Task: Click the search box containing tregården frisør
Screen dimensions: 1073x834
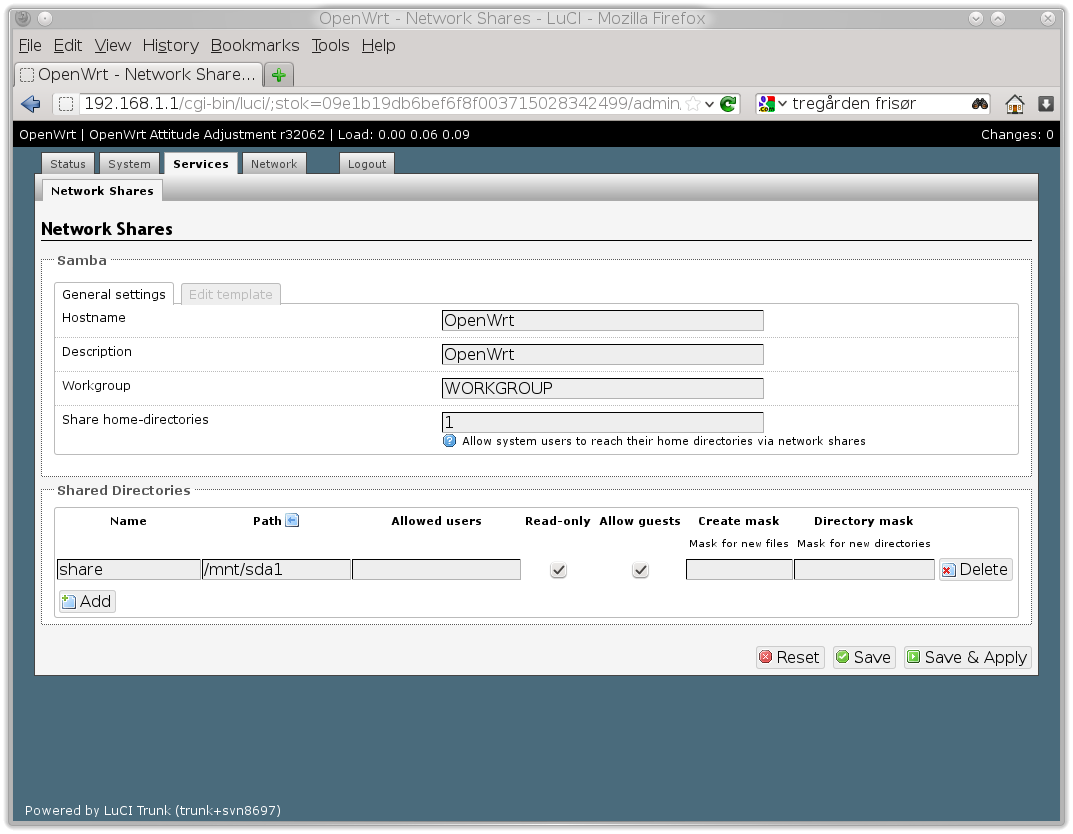Action: click(x=879, y=104)
